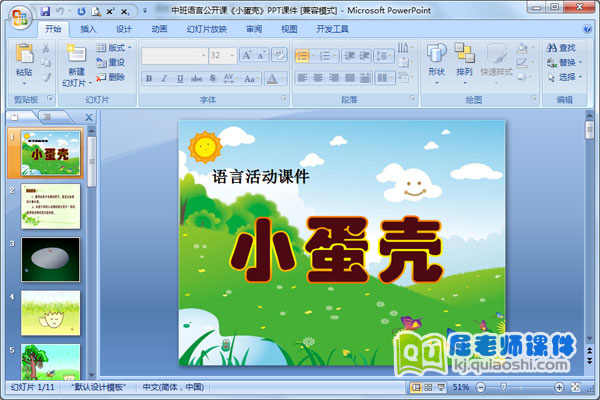Viewport: 600px width, 400px height.
Task: Switch to the 动画 tab
Action: [159, 29]
